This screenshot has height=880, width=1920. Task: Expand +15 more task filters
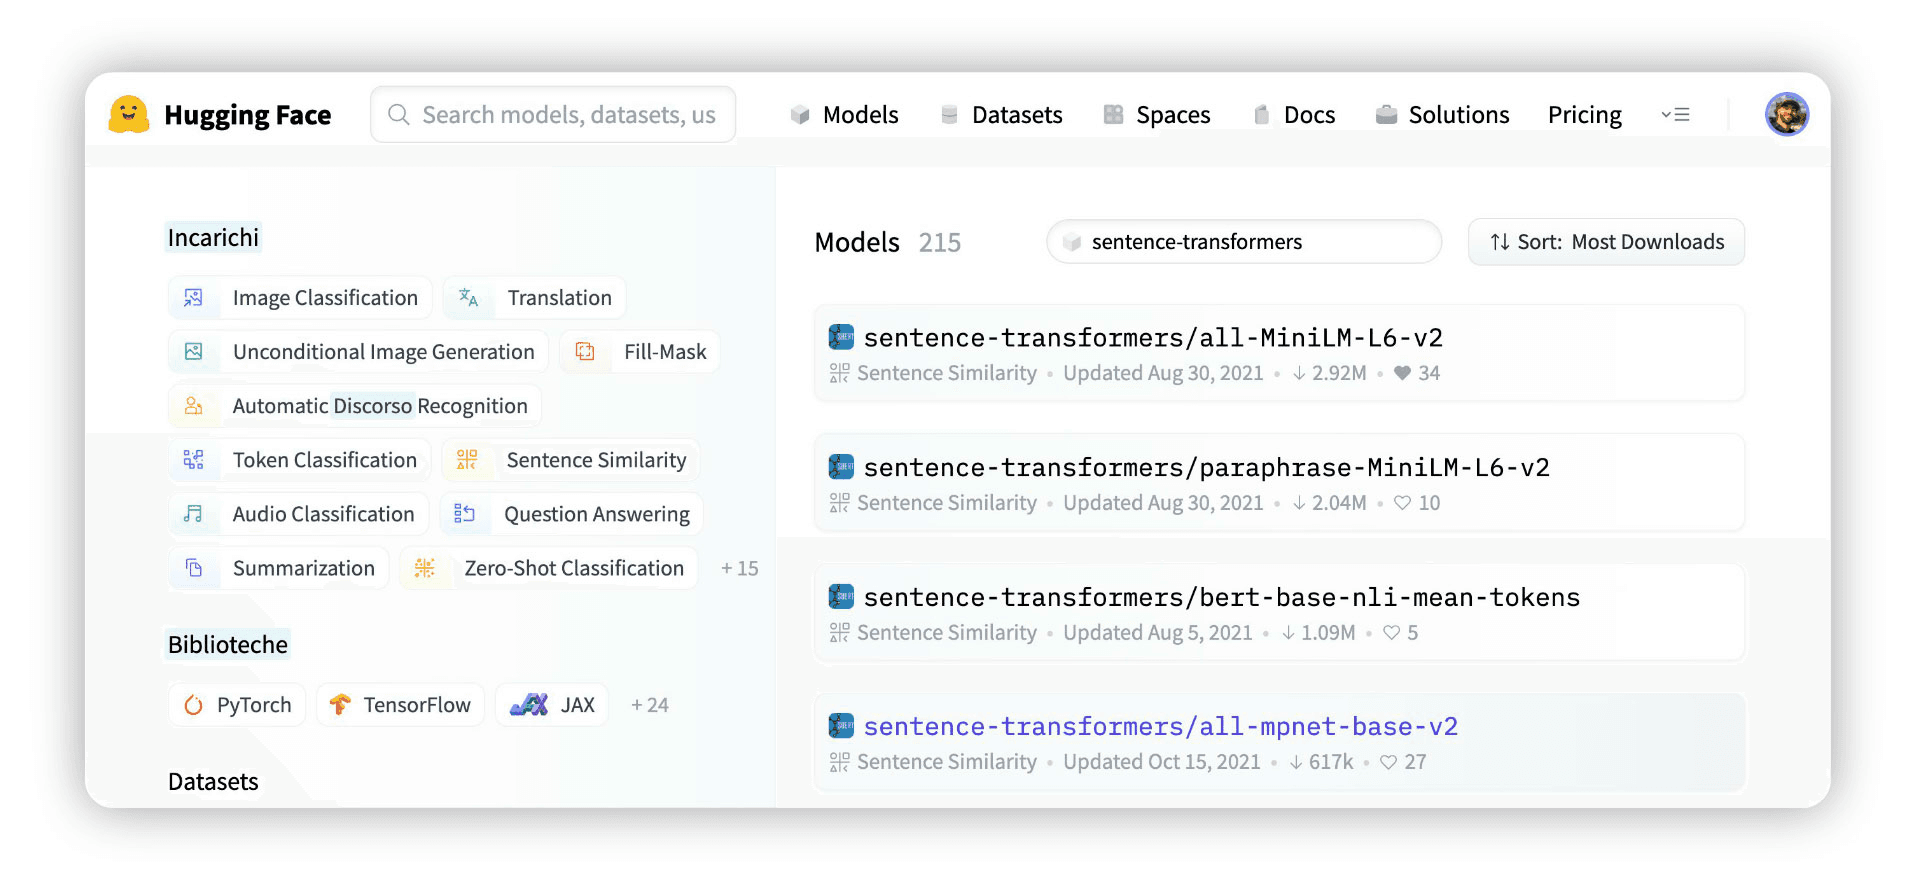[x=739, y=568]
